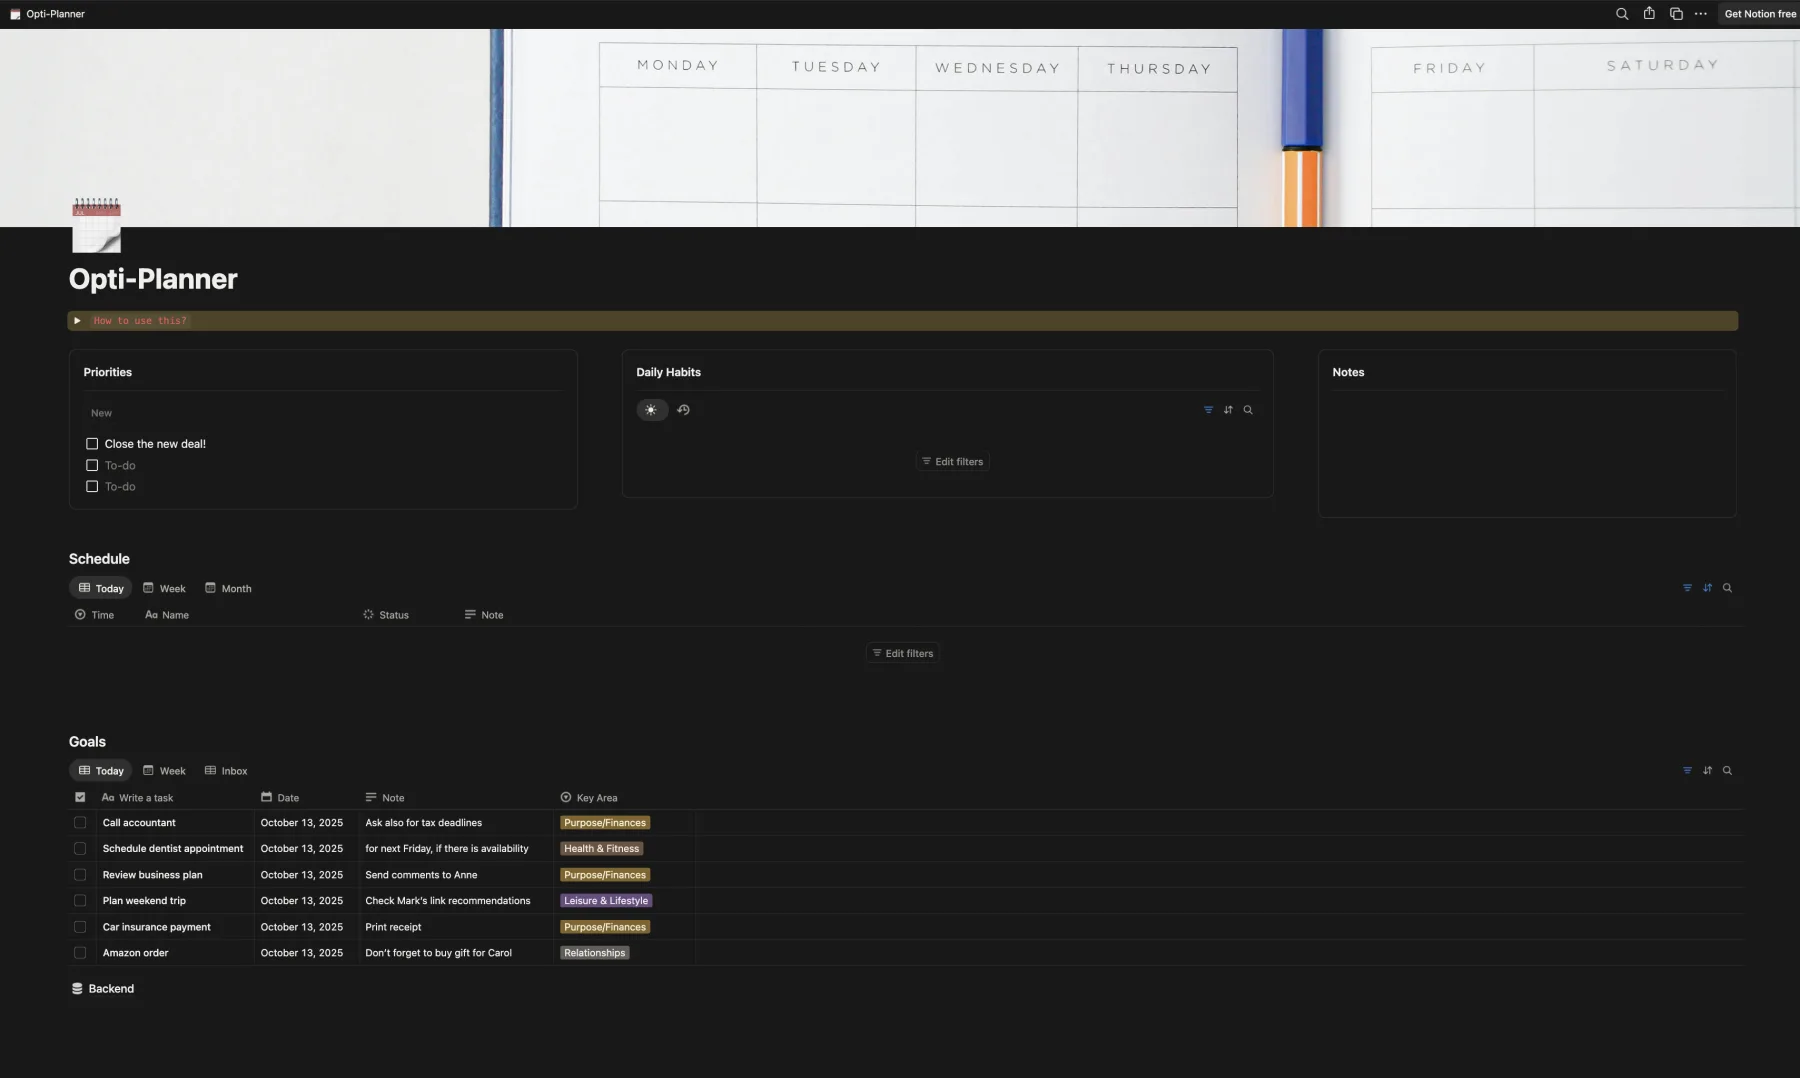Screen dimensions: 1800x1078
Task: Click the Schedule search icon
Action: pyautogui.click(x=1727, y=588)
